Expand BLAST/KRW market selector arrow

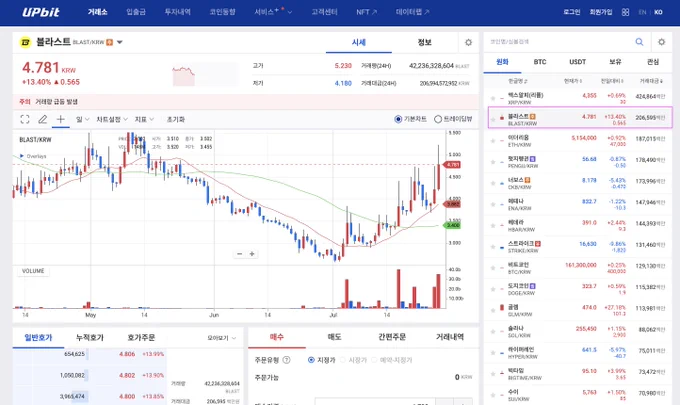click(x=120, y=42)
